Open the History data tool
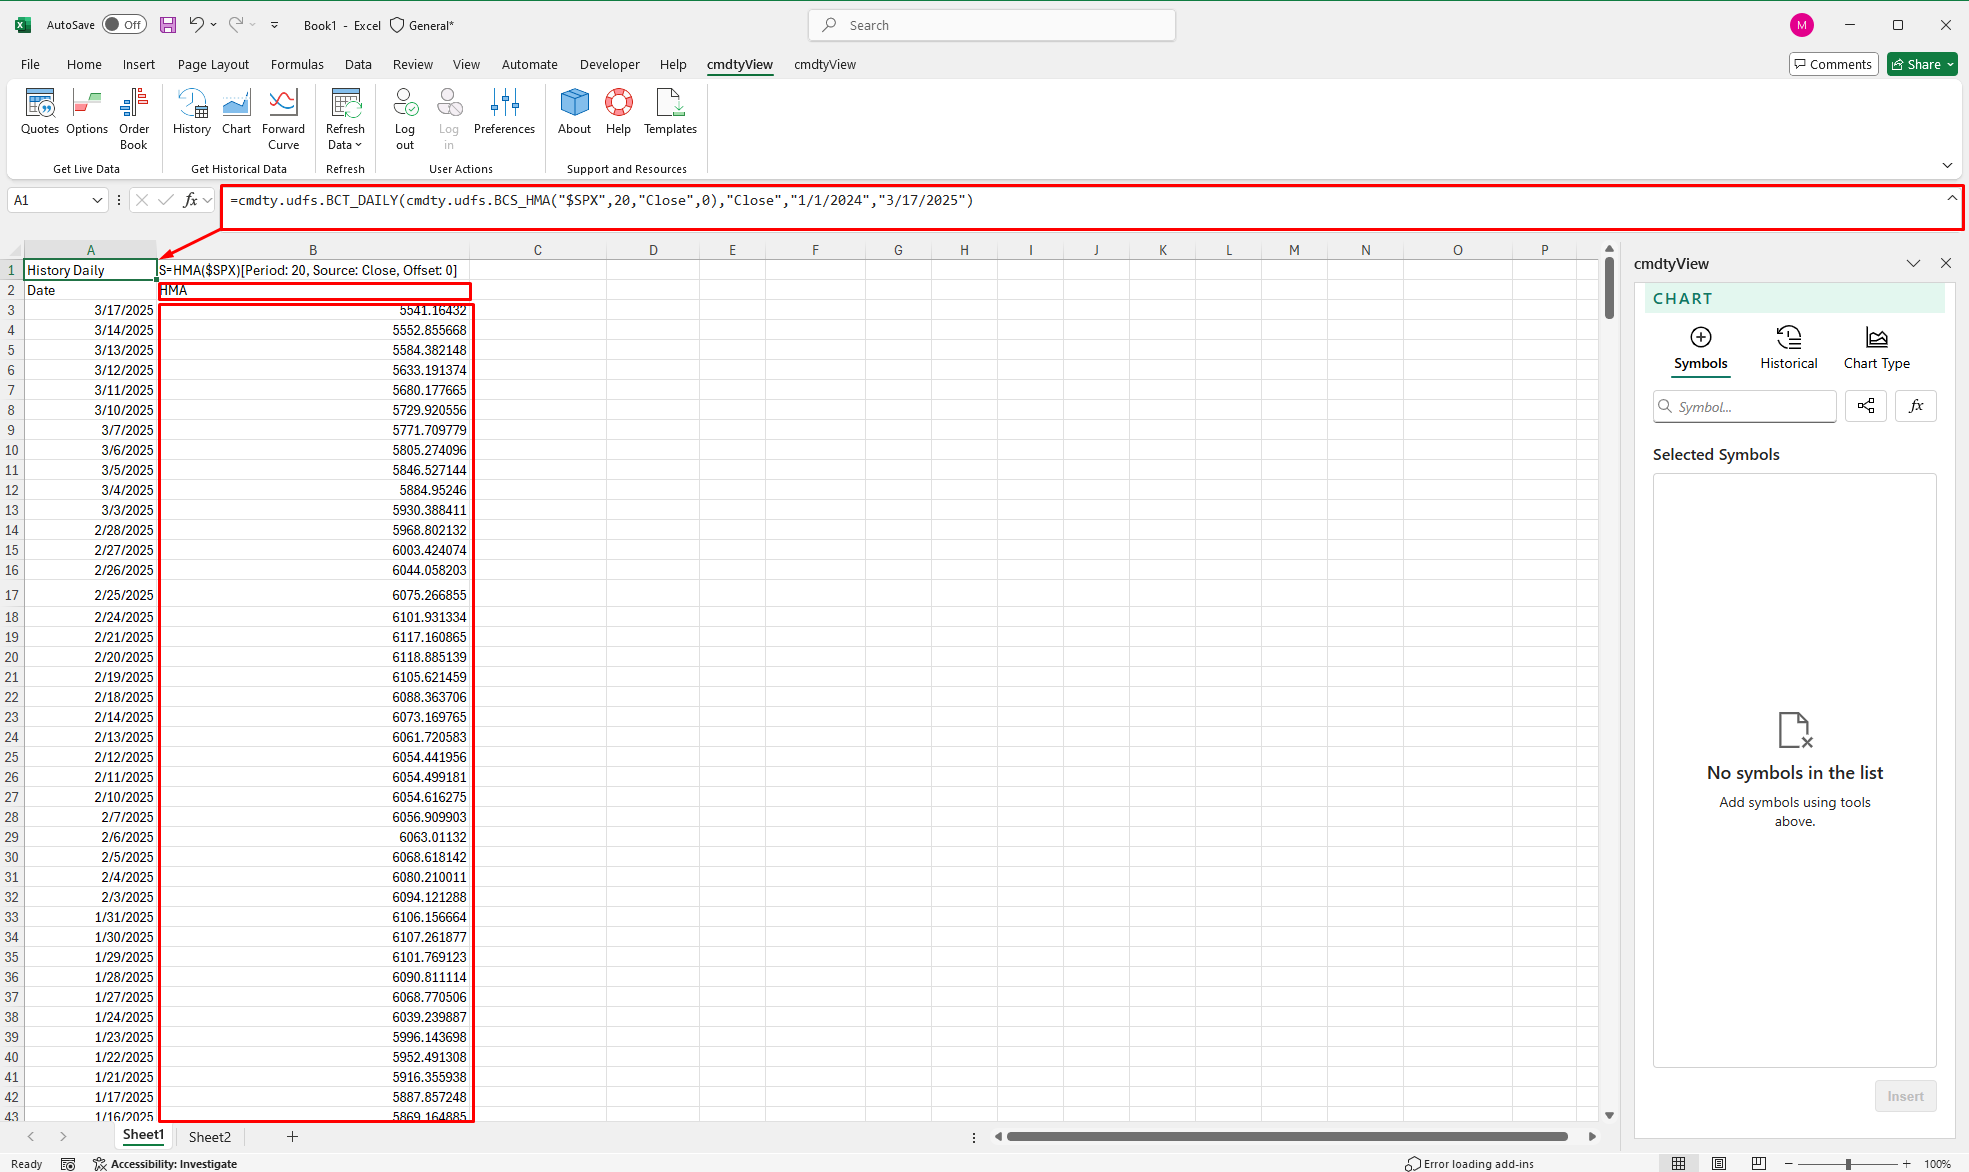The image size is (1969, 1172). [192, 112]
